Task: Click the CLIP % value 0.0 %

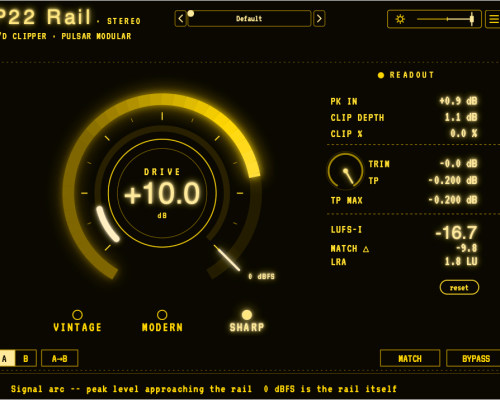Action: [464, 134]
